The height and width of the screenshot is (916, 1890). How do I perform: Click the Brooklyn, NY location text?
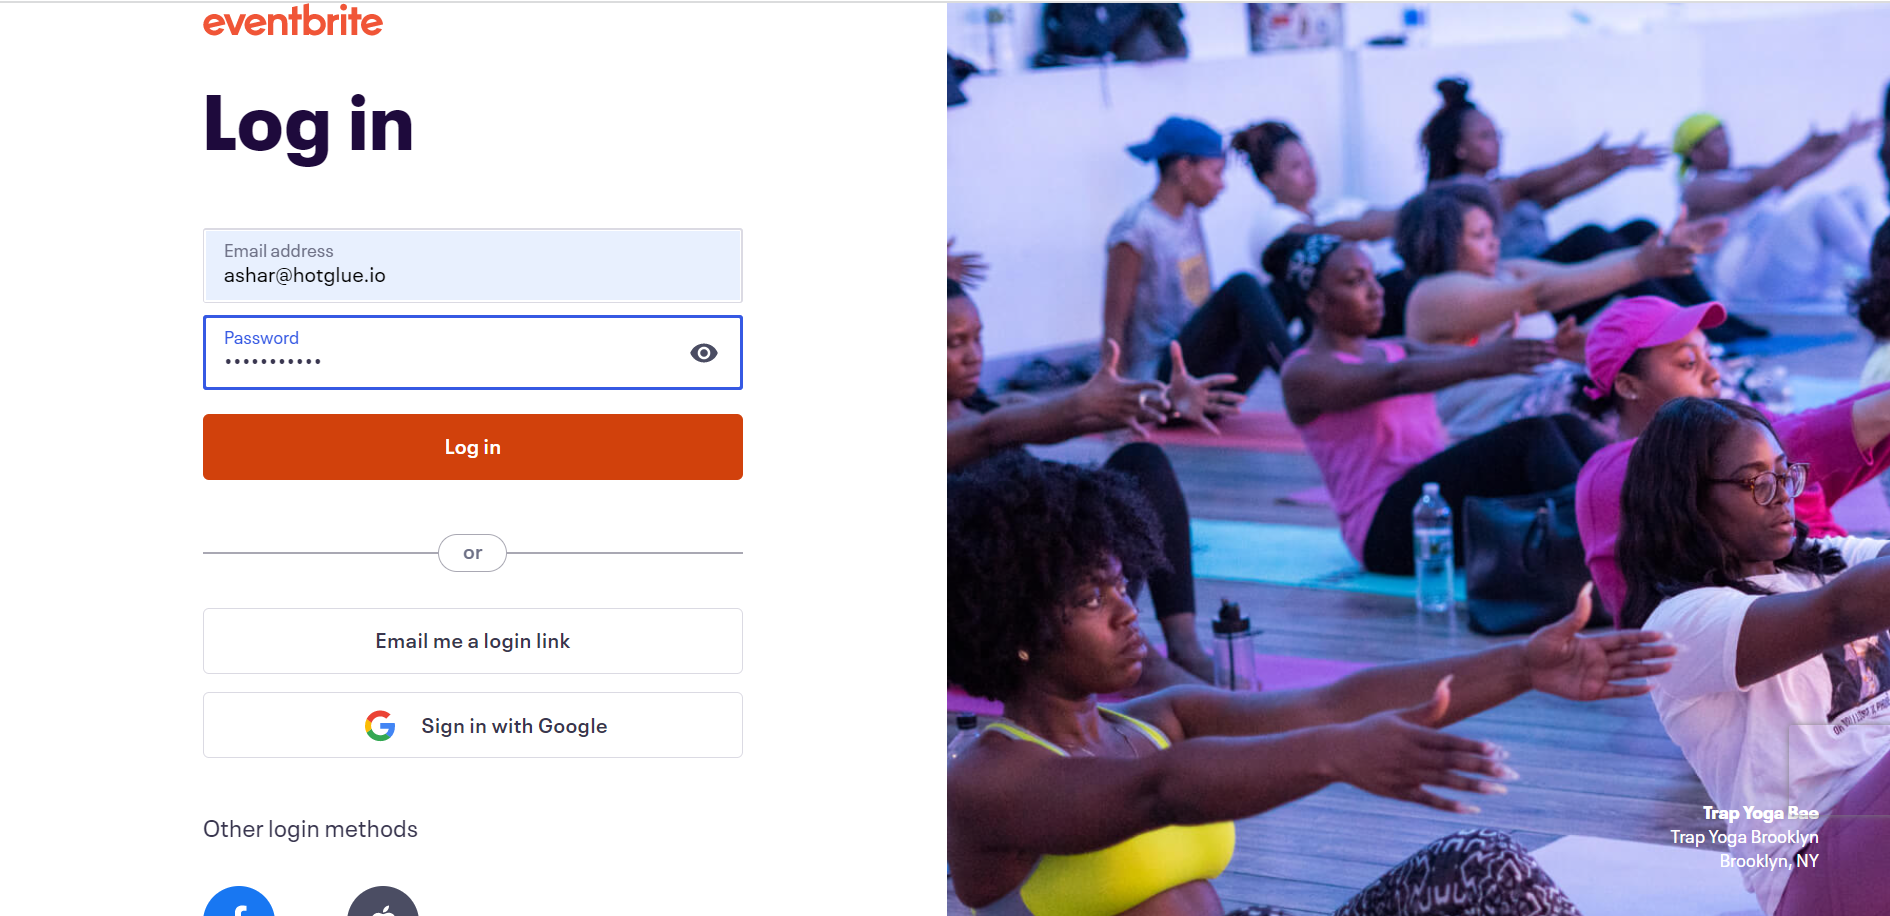[x=1769, y=861]
